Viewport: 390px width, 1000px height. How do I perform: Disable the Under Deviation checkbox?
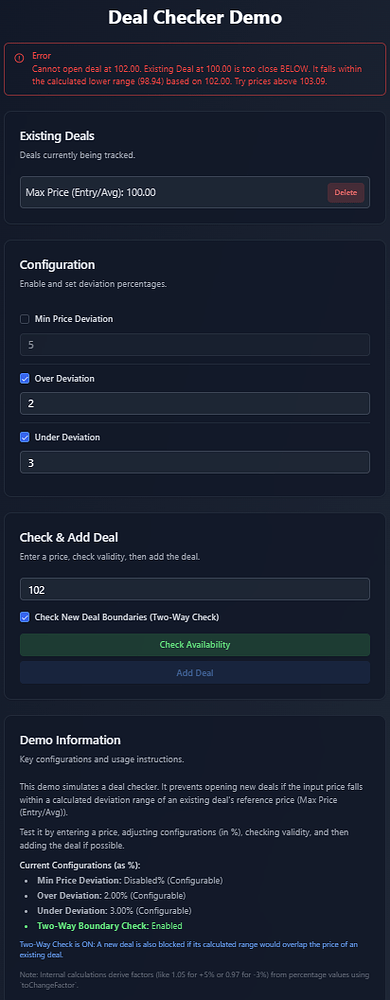[25, 438]
